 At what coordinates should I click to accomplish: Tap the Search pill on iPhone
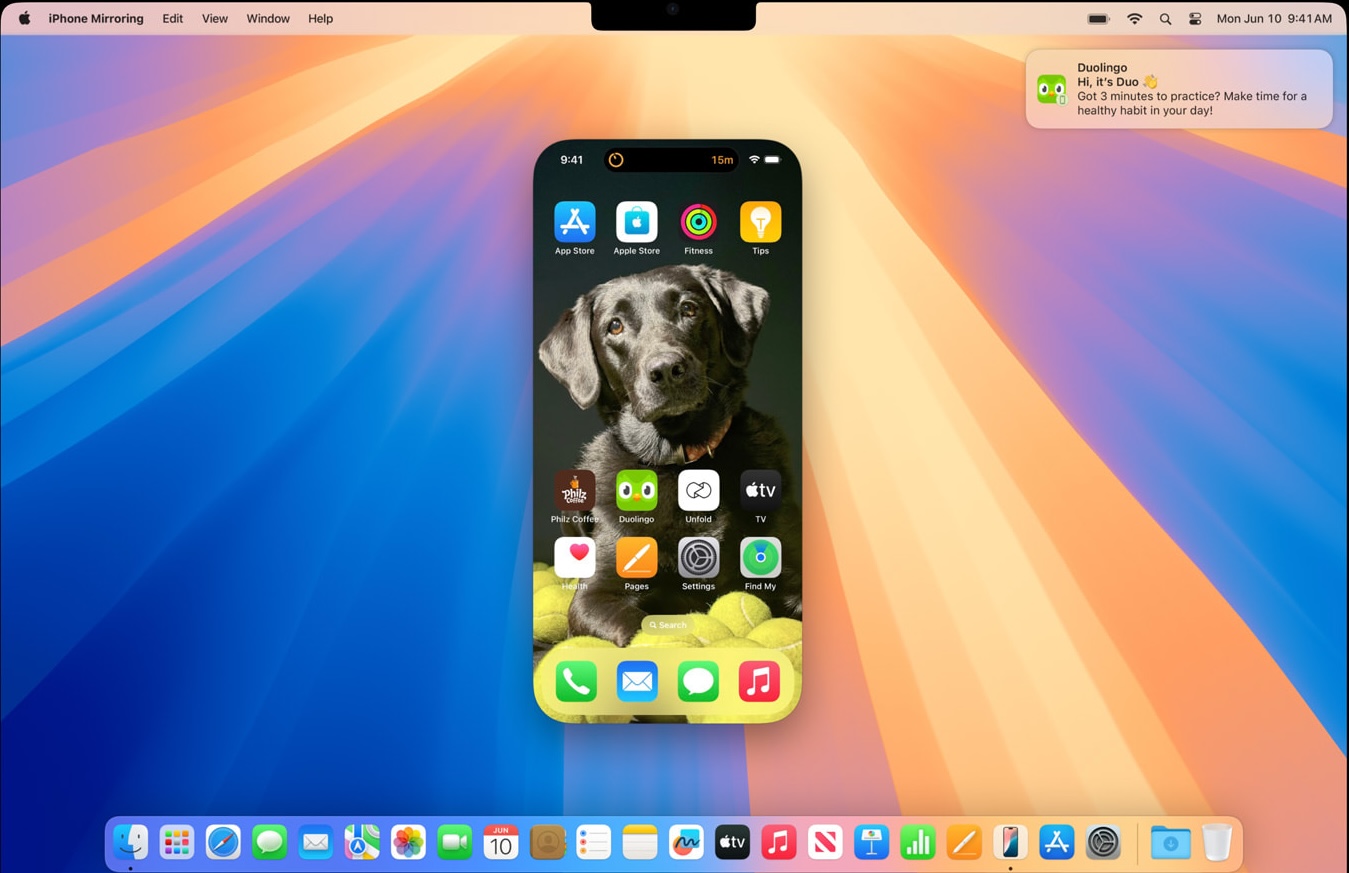tap(668, 625)
